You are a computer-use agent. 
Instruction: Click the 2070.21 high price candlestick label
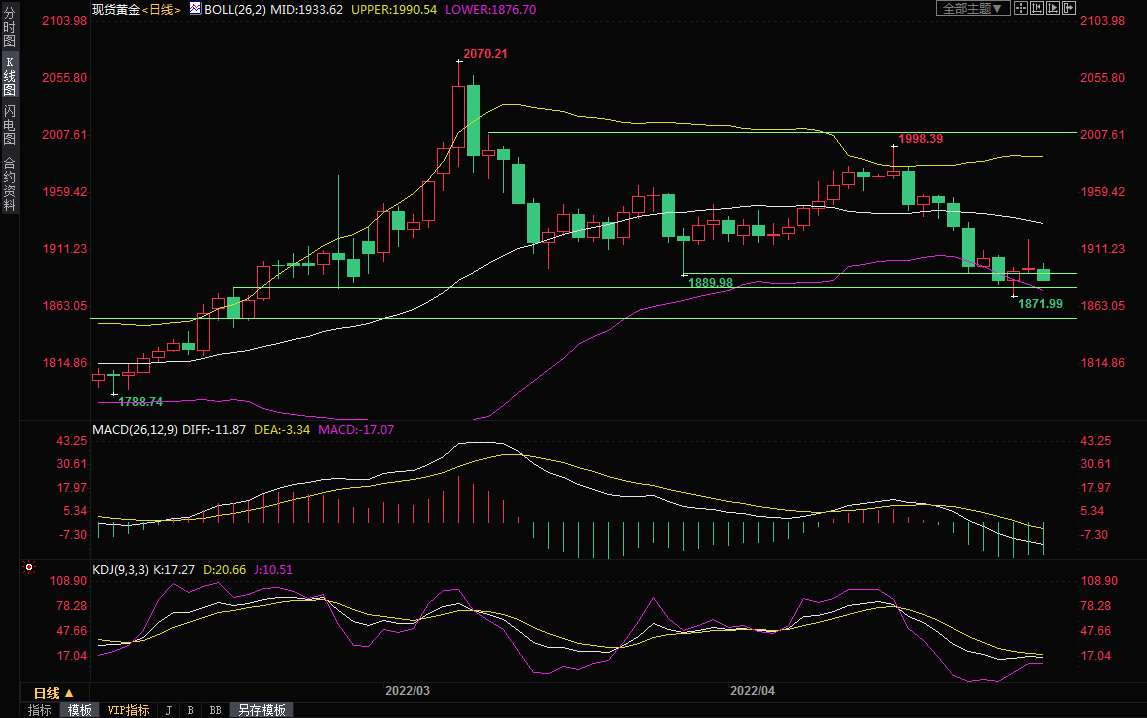(485, 54)
